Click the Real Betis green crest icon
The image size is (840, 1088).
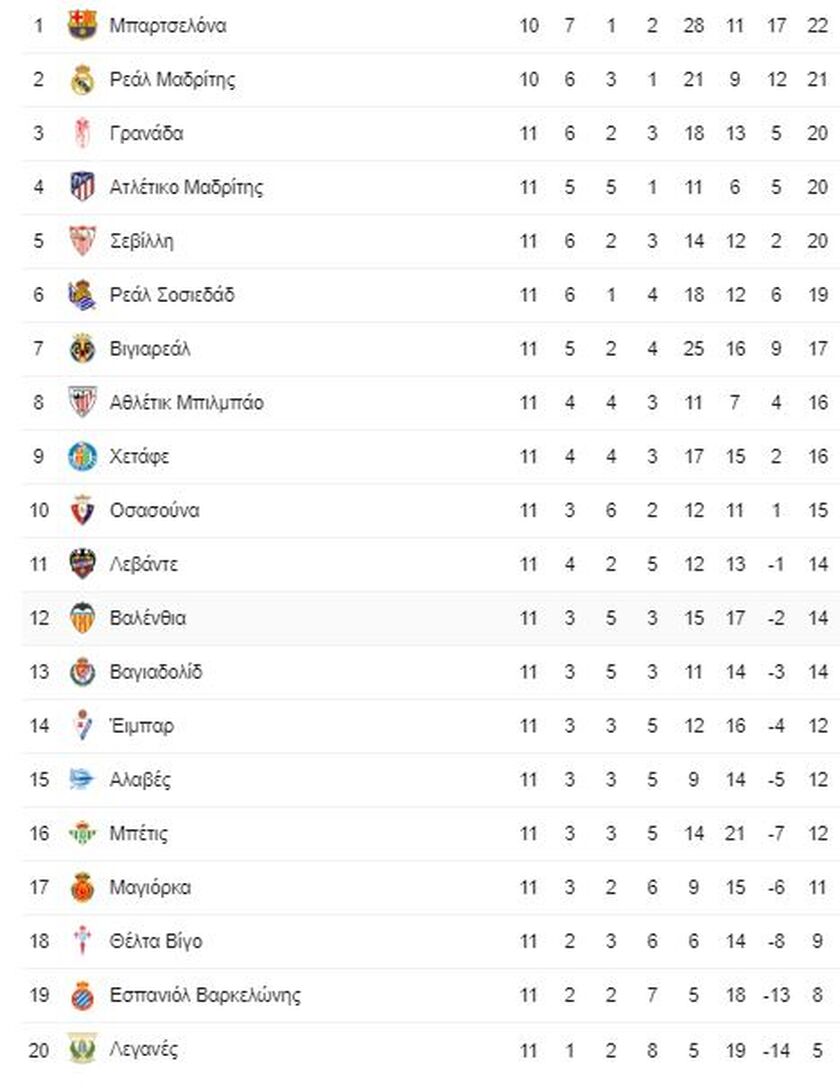[x=83, y=833]
